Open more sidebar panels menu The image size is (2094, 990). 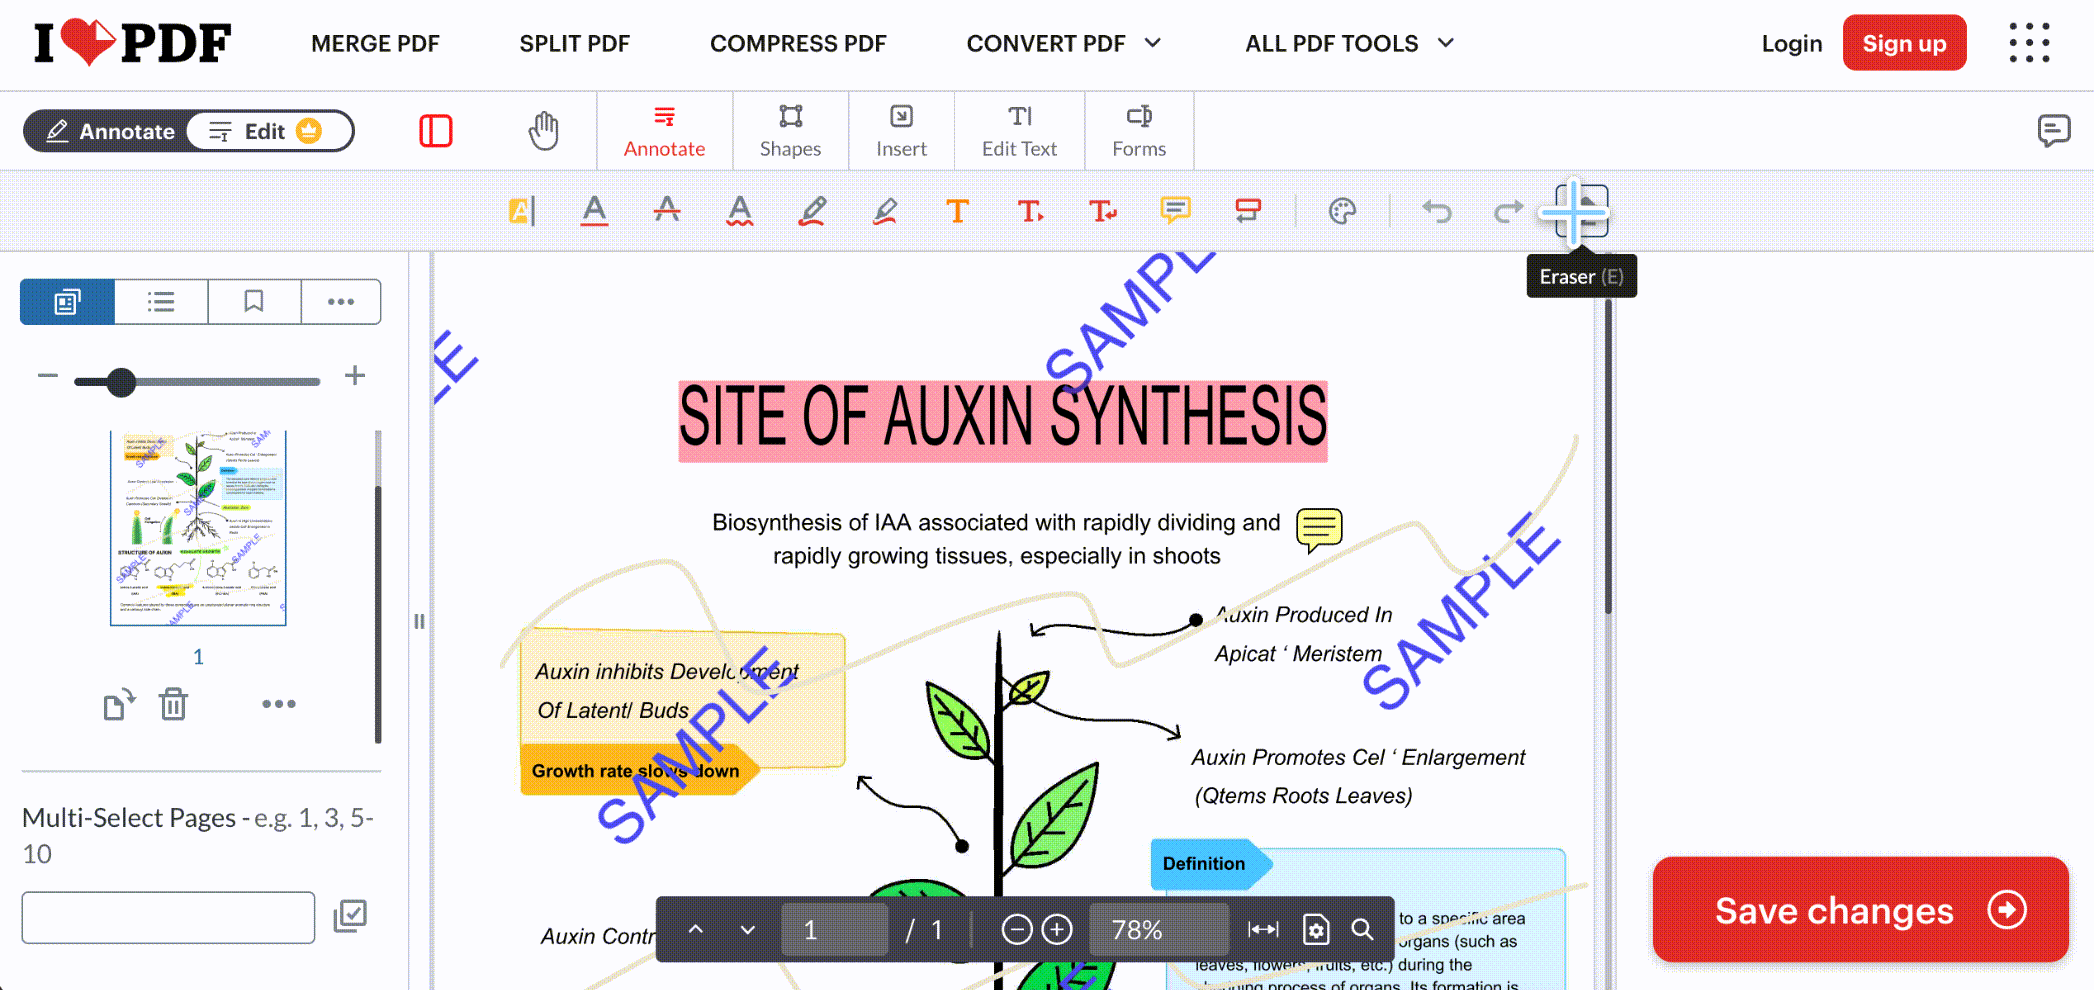pyautogui.click(x=341, y=302)
